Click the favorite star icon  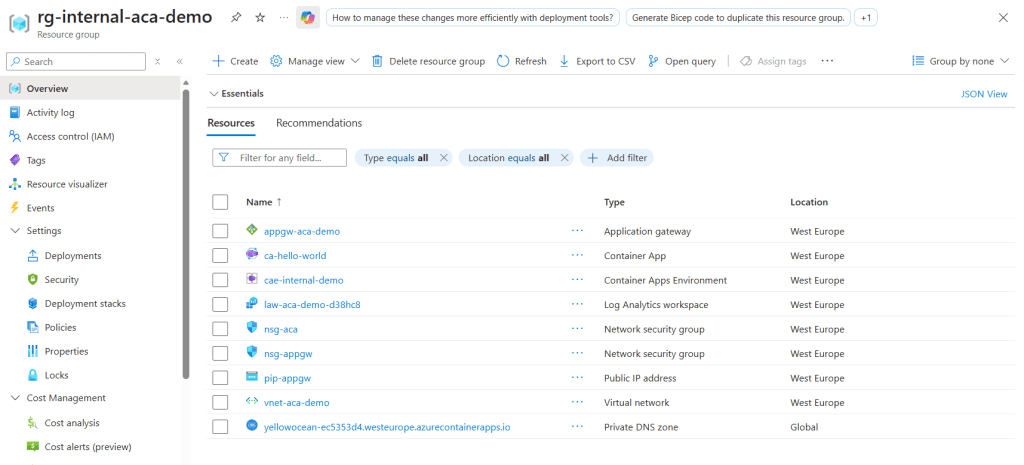click(260, 18)
